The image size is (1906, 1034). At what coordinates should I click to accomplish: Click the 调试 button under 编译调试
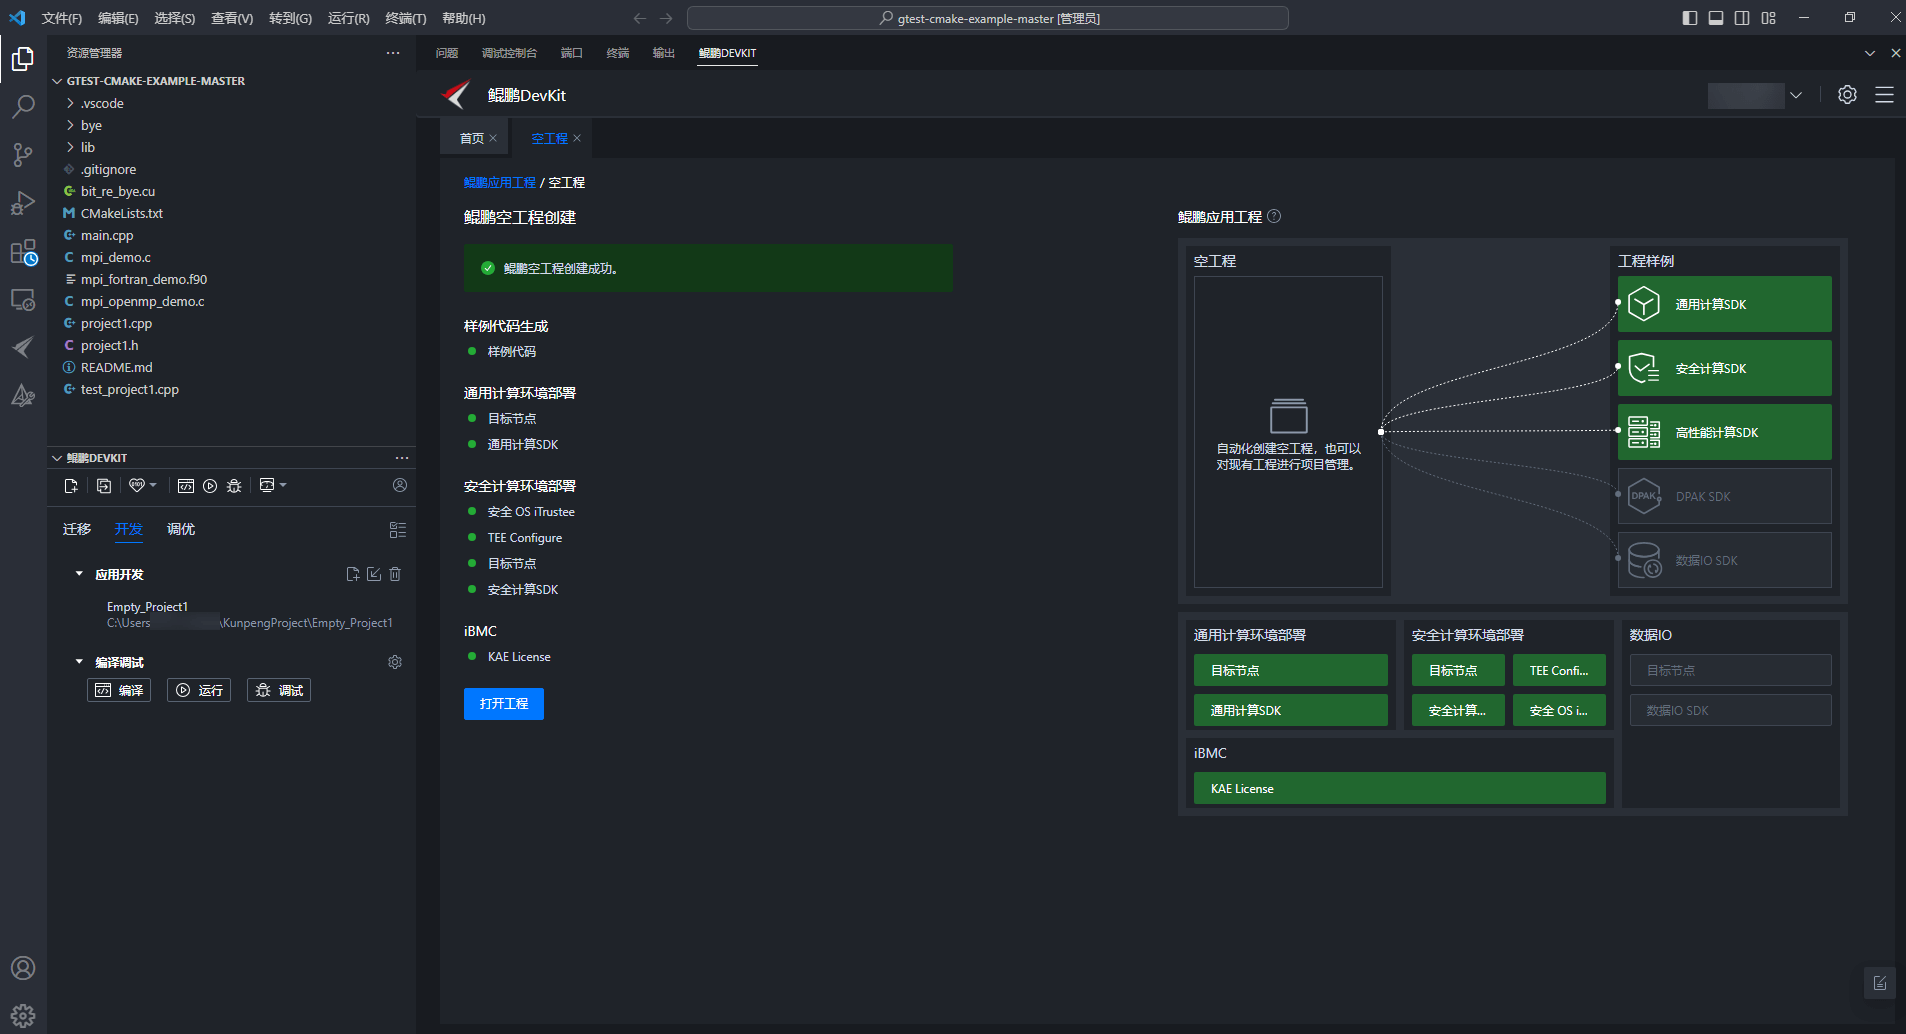click(279, 690)
